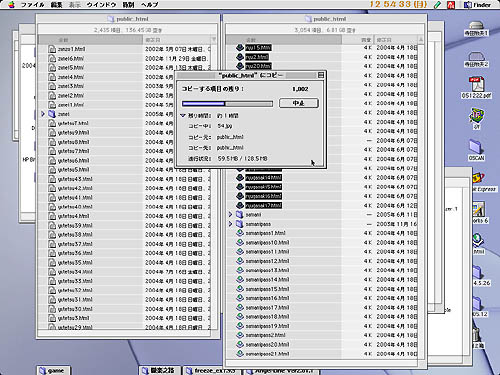This screenshot has height=375, width=500.
Task: Sort left window by the modified date column header
Action: pyautogui.click(x=177, y=40)
